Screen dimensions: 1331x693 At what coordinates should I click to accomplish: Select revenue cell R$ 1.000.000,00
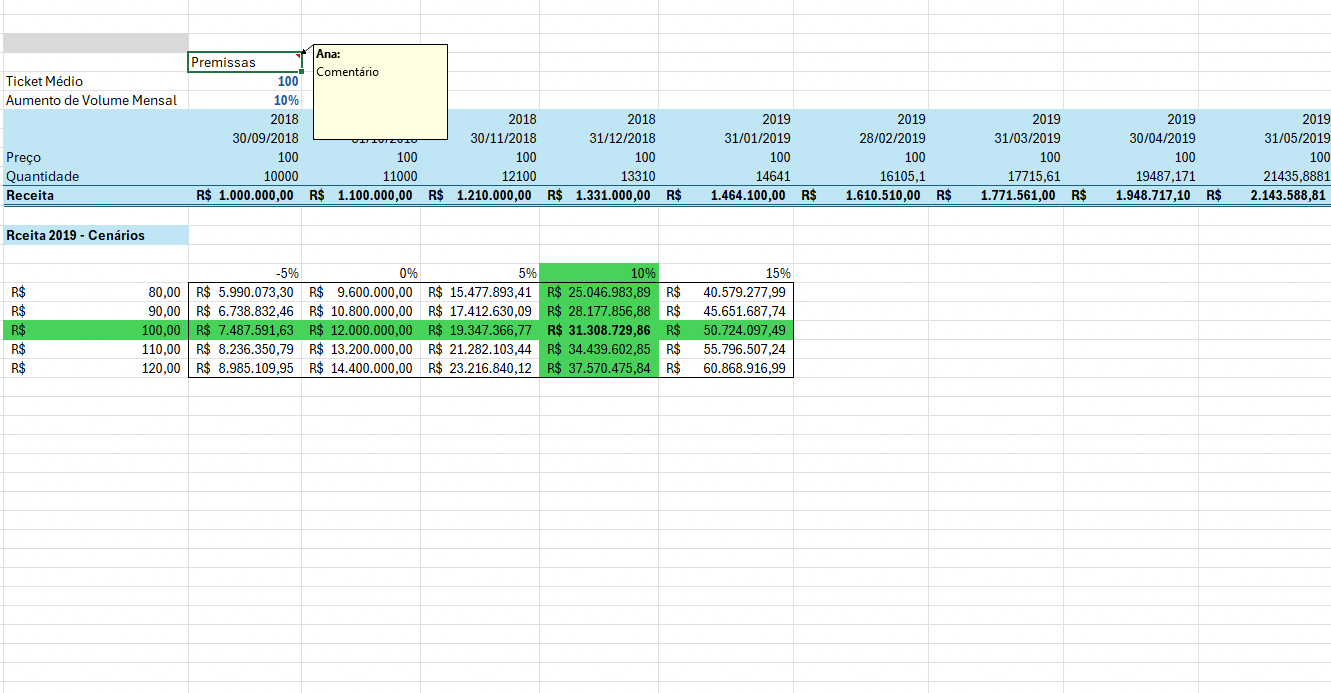pos(245,195)
